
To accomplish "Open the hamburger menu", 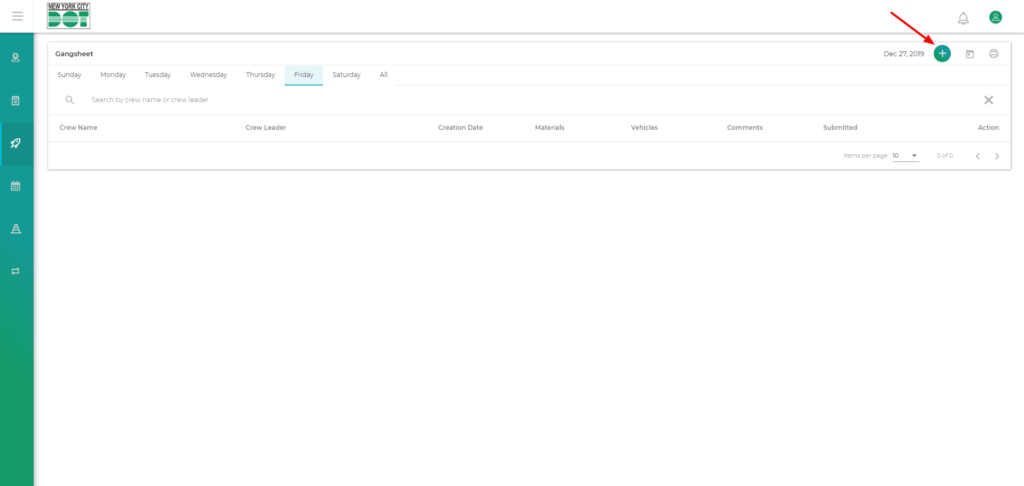I will pos(17,16).
